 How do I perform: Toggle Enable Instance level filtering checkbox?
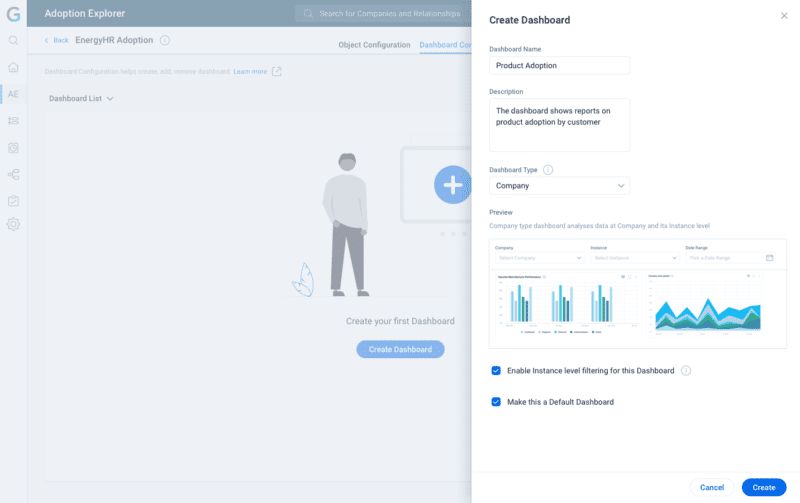pyautogui.click(x=496, y=370)
